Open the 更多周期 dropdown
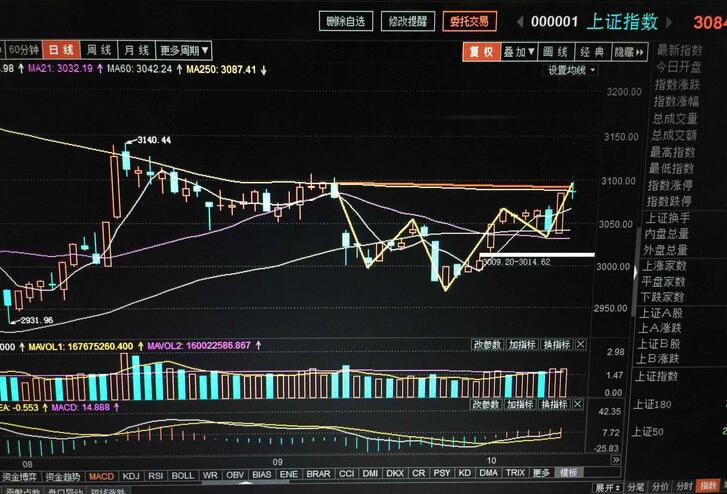Viewport: 727px width, 494px height. click(184, 51)
